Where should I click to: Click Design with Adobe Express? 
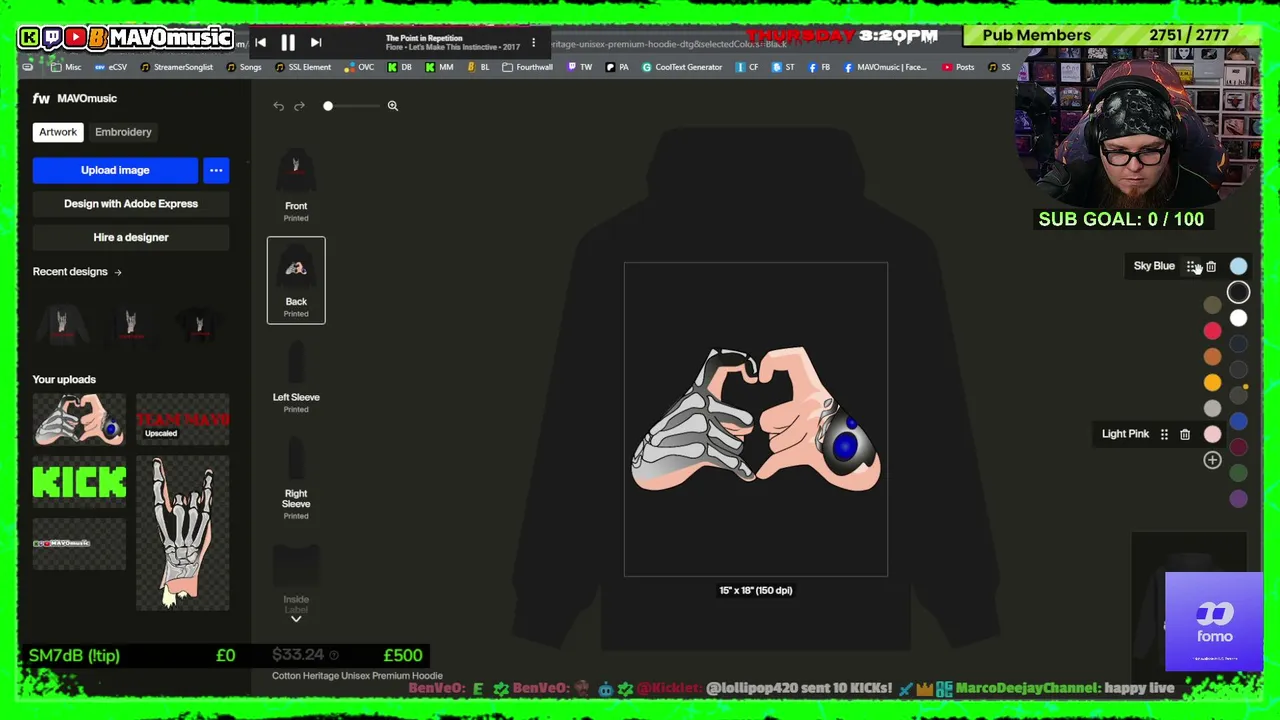131,204
